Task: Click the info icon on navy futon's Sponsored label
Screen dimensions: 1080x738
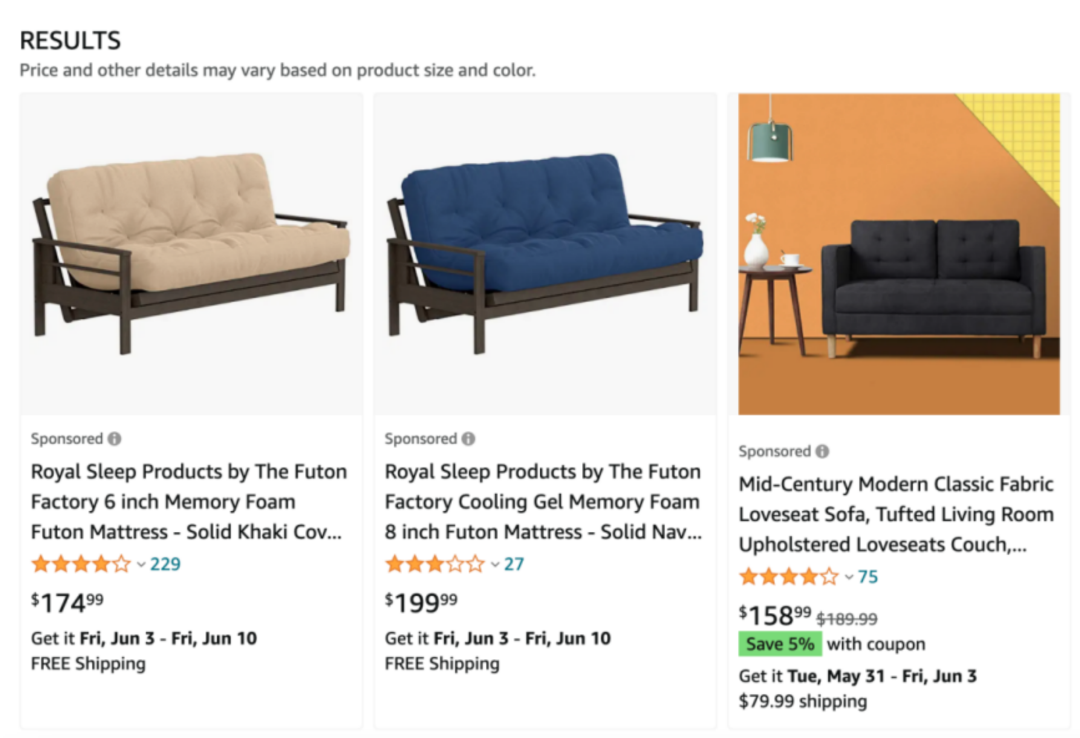Action: click(469, 438)
